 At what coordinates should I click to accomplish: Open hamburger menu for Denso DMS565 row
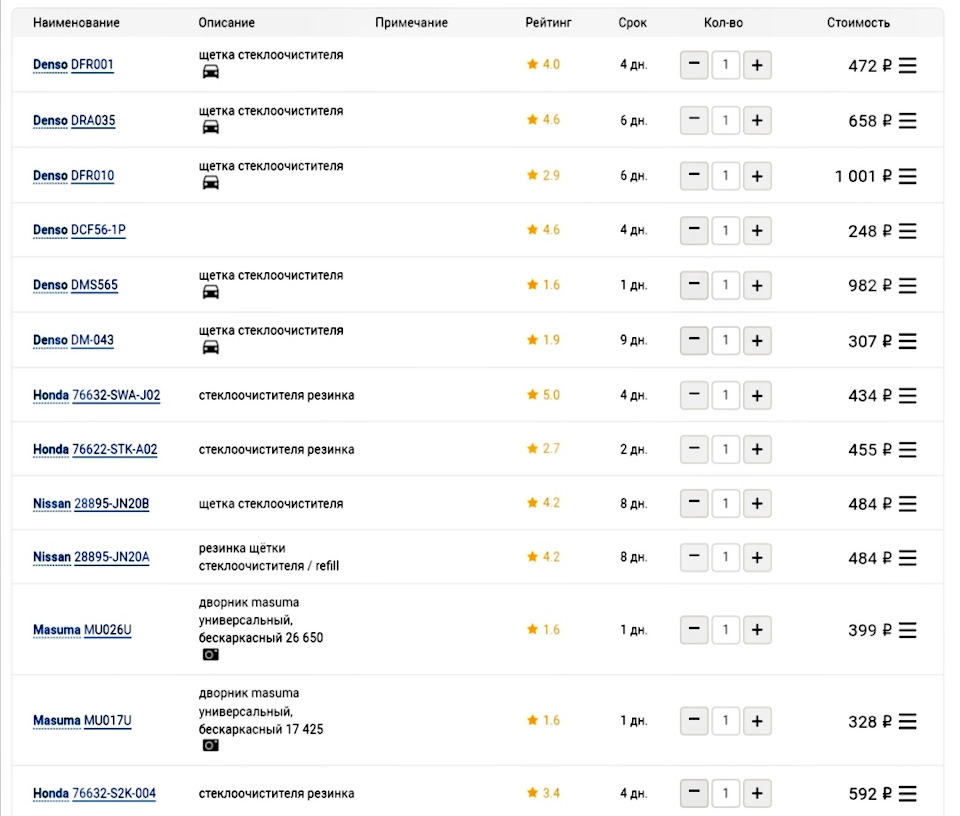[907, 285]
